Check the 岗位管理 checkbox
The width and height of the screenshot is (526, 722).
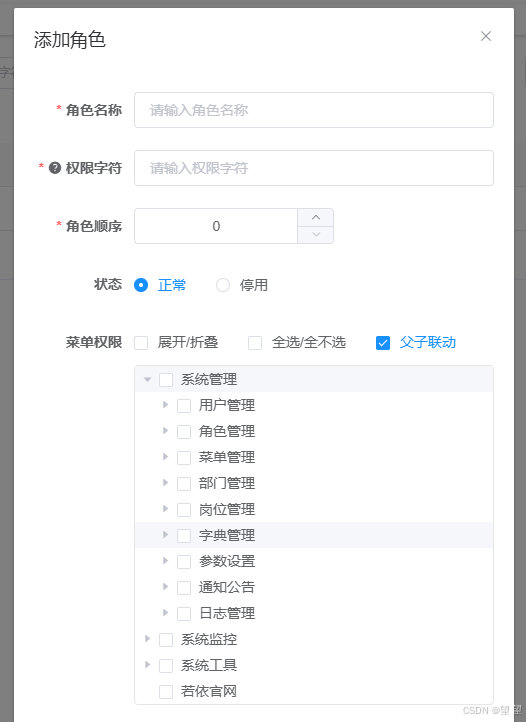[184, 510]
